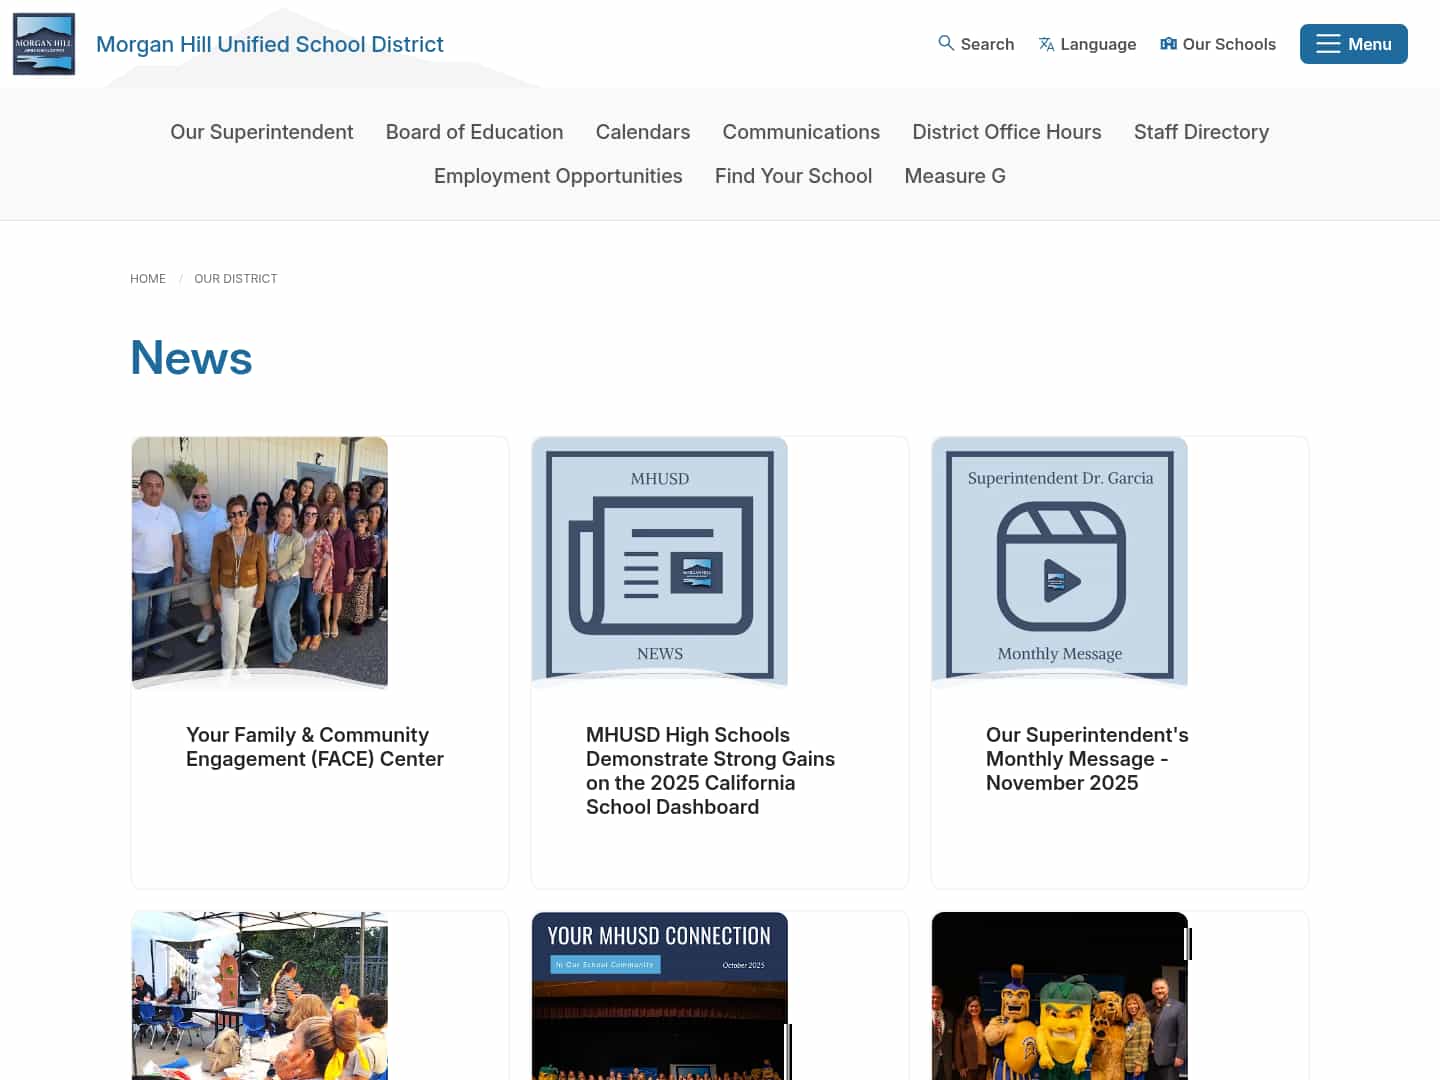Select the Language translation icon

point(1047,44)
